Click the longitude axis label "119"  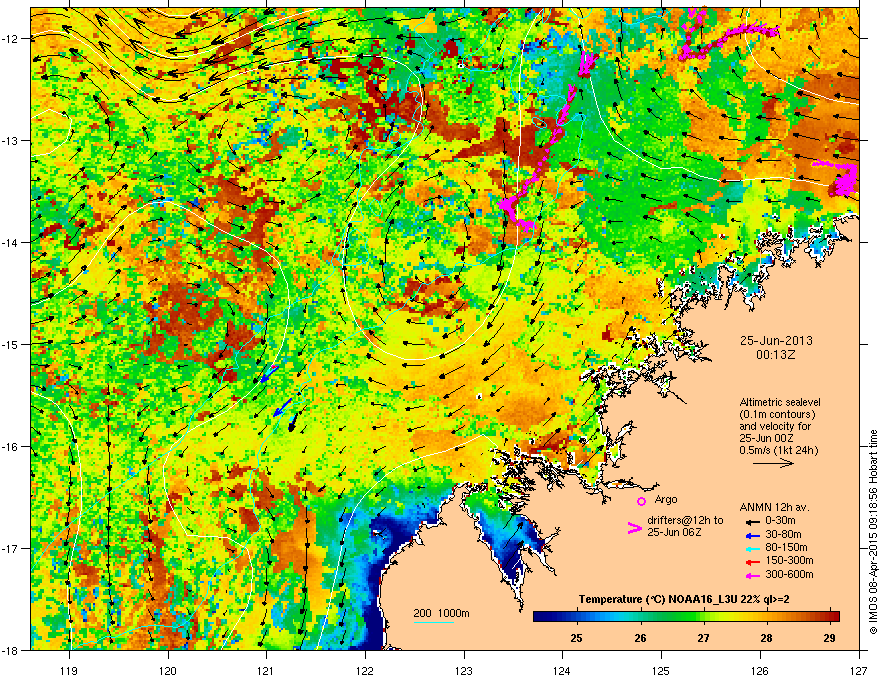pos(69,670)
